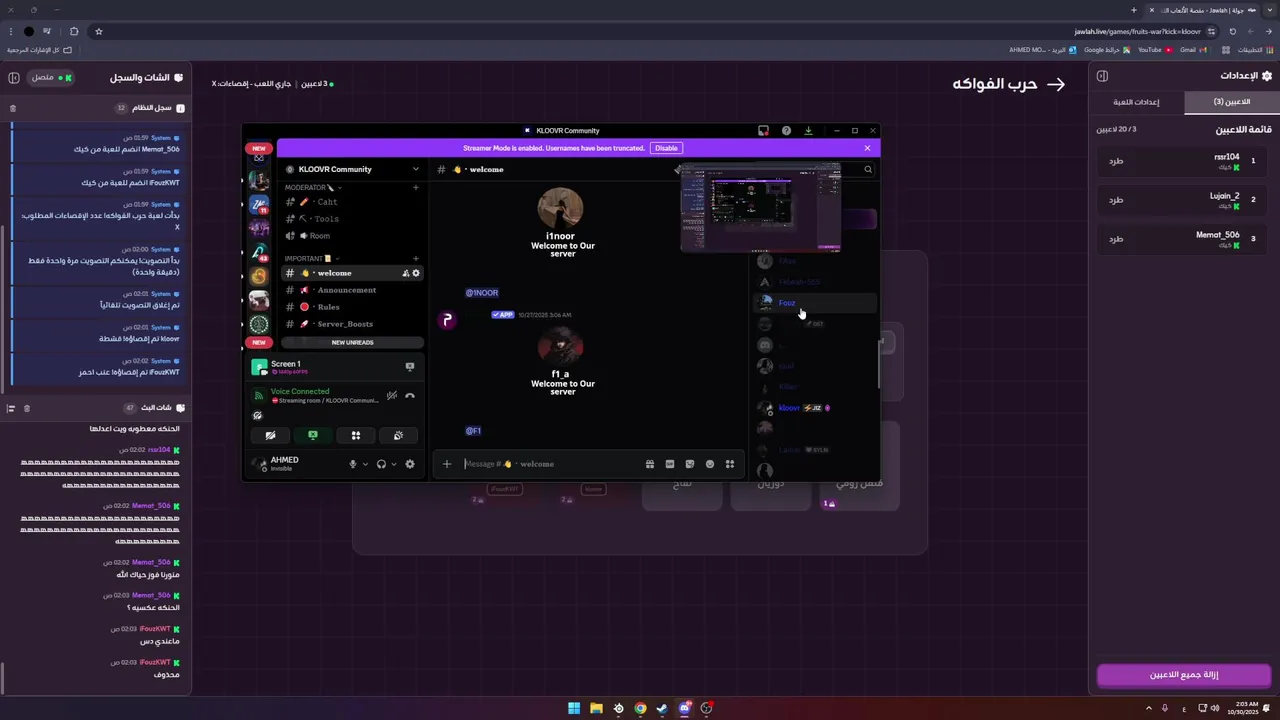Clear the شات البث chat with trash icon
Viewport: 1280px width, 720px height.
pos(27,408)
